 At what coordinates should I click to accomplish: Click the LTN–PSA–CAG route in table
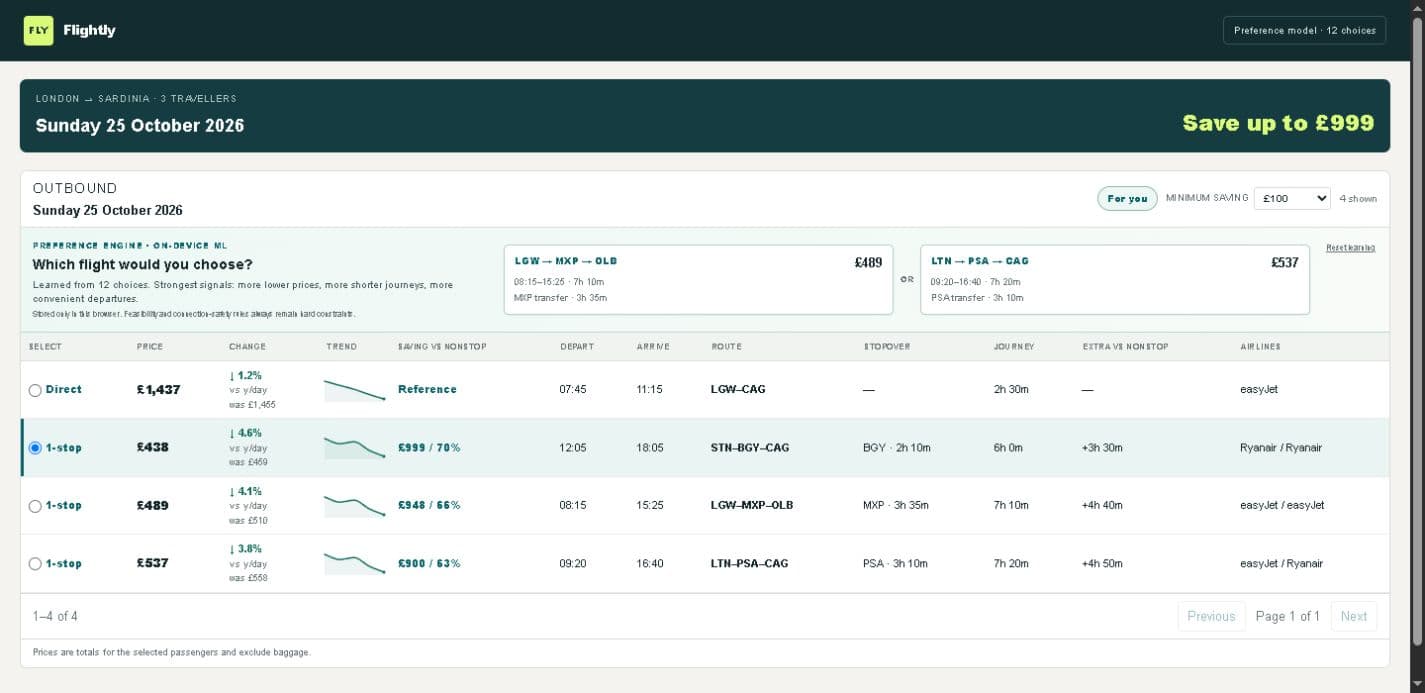(750, 564)
